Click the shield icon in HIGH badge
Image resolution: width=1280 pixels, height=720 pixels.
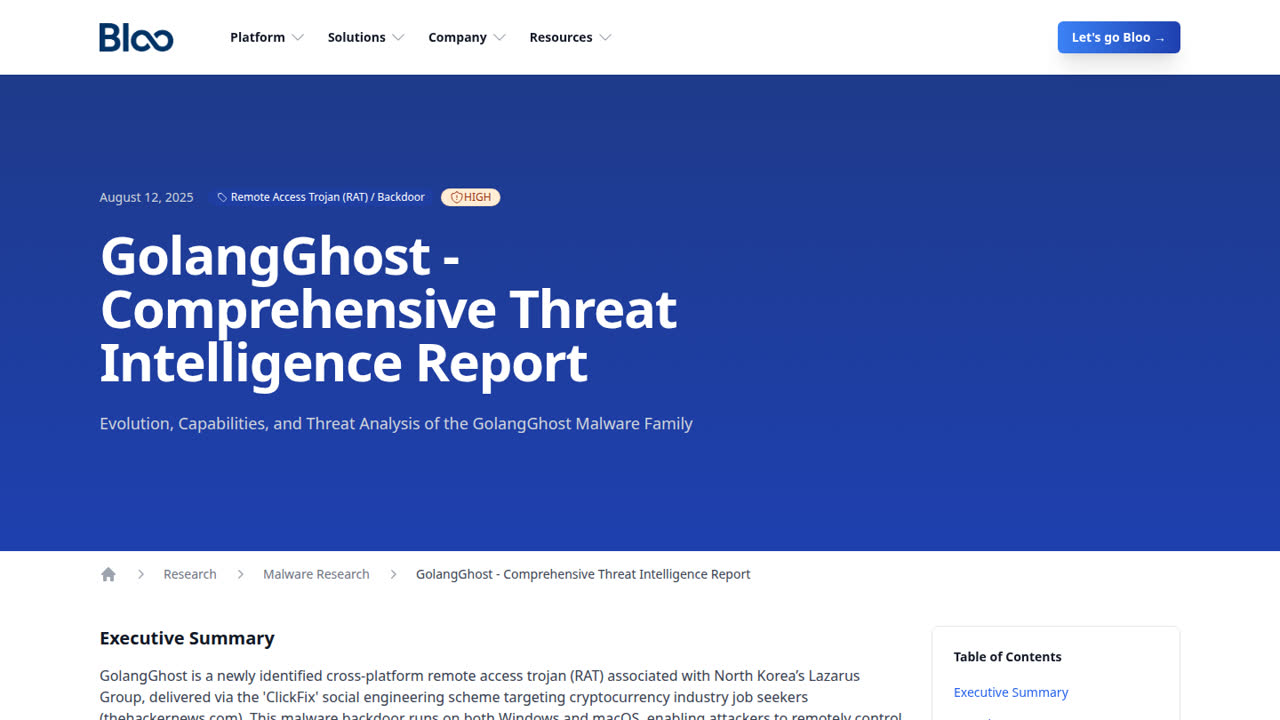[456, 197]
